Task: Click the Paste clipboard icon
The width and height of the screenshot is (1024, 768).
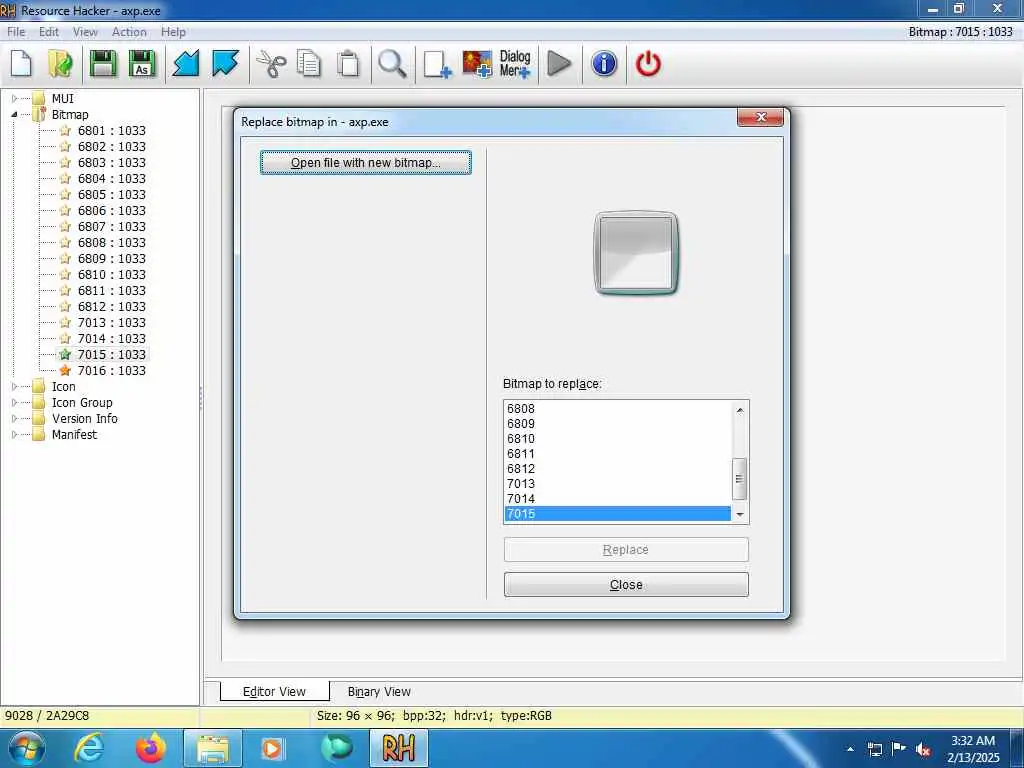Action: [x=348, y=64]
